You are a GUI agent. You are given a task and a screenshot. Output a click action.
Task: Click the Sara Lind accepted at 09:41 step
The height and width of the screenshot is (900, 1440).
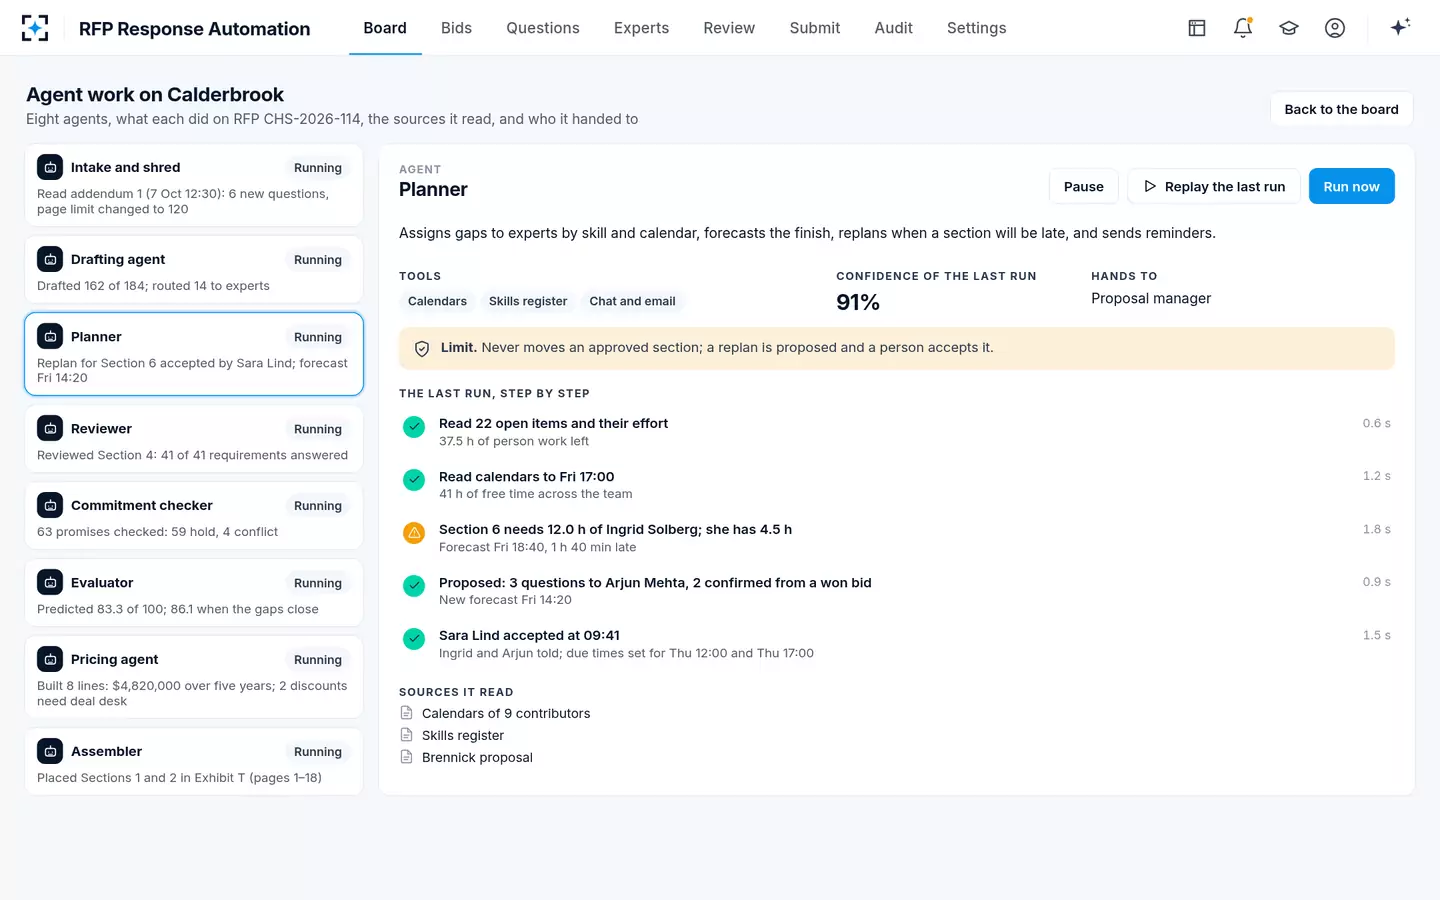pyautogui.click(x=896, y=644)
